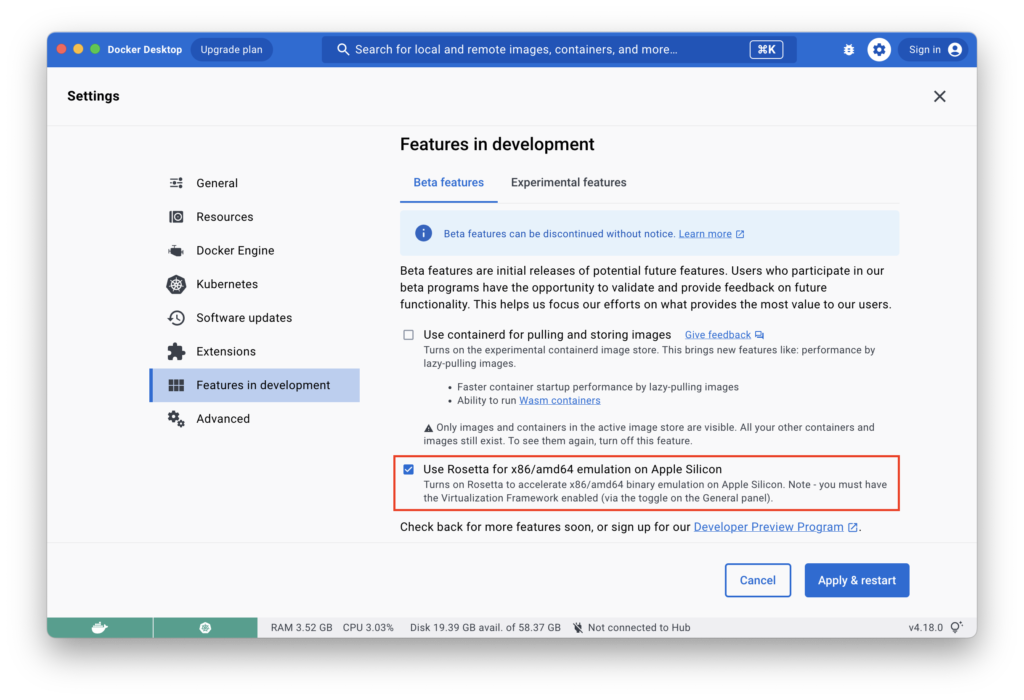Screen dimensions: 1024x700
Task: Click the Docker Desktop title text
Action: pos(144,50)
